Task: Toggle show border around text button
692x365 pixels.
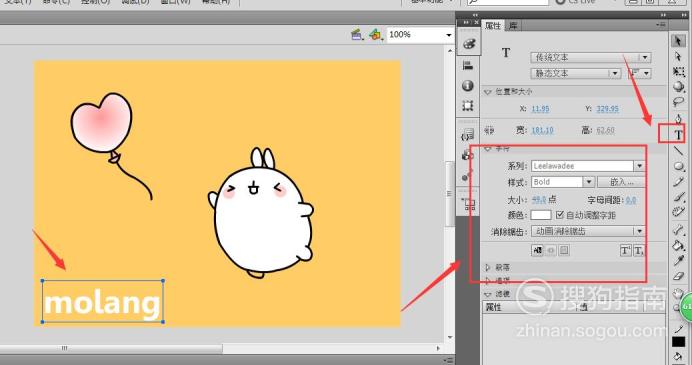Action: point(564,251)
